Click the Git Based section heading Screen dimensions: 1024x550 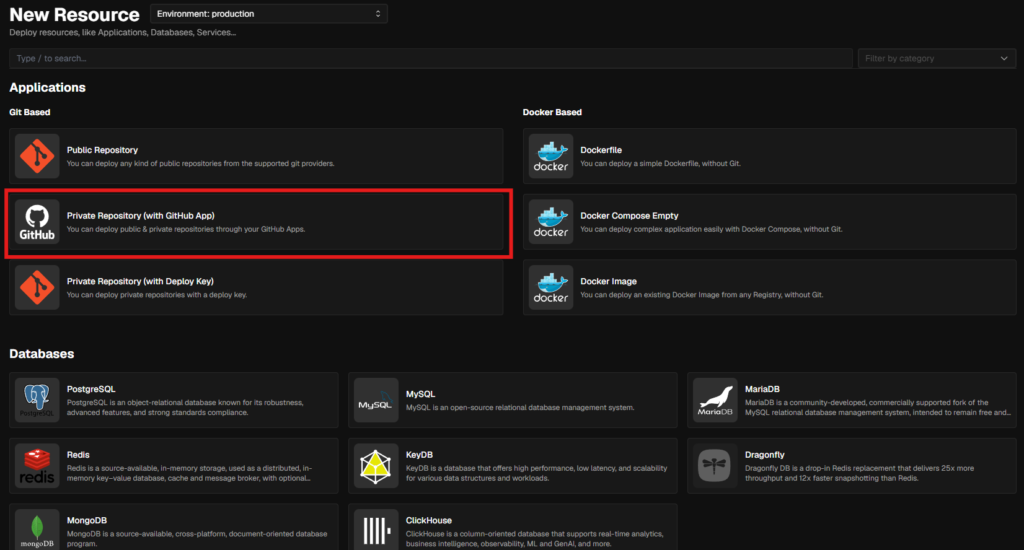pos(29,112)
